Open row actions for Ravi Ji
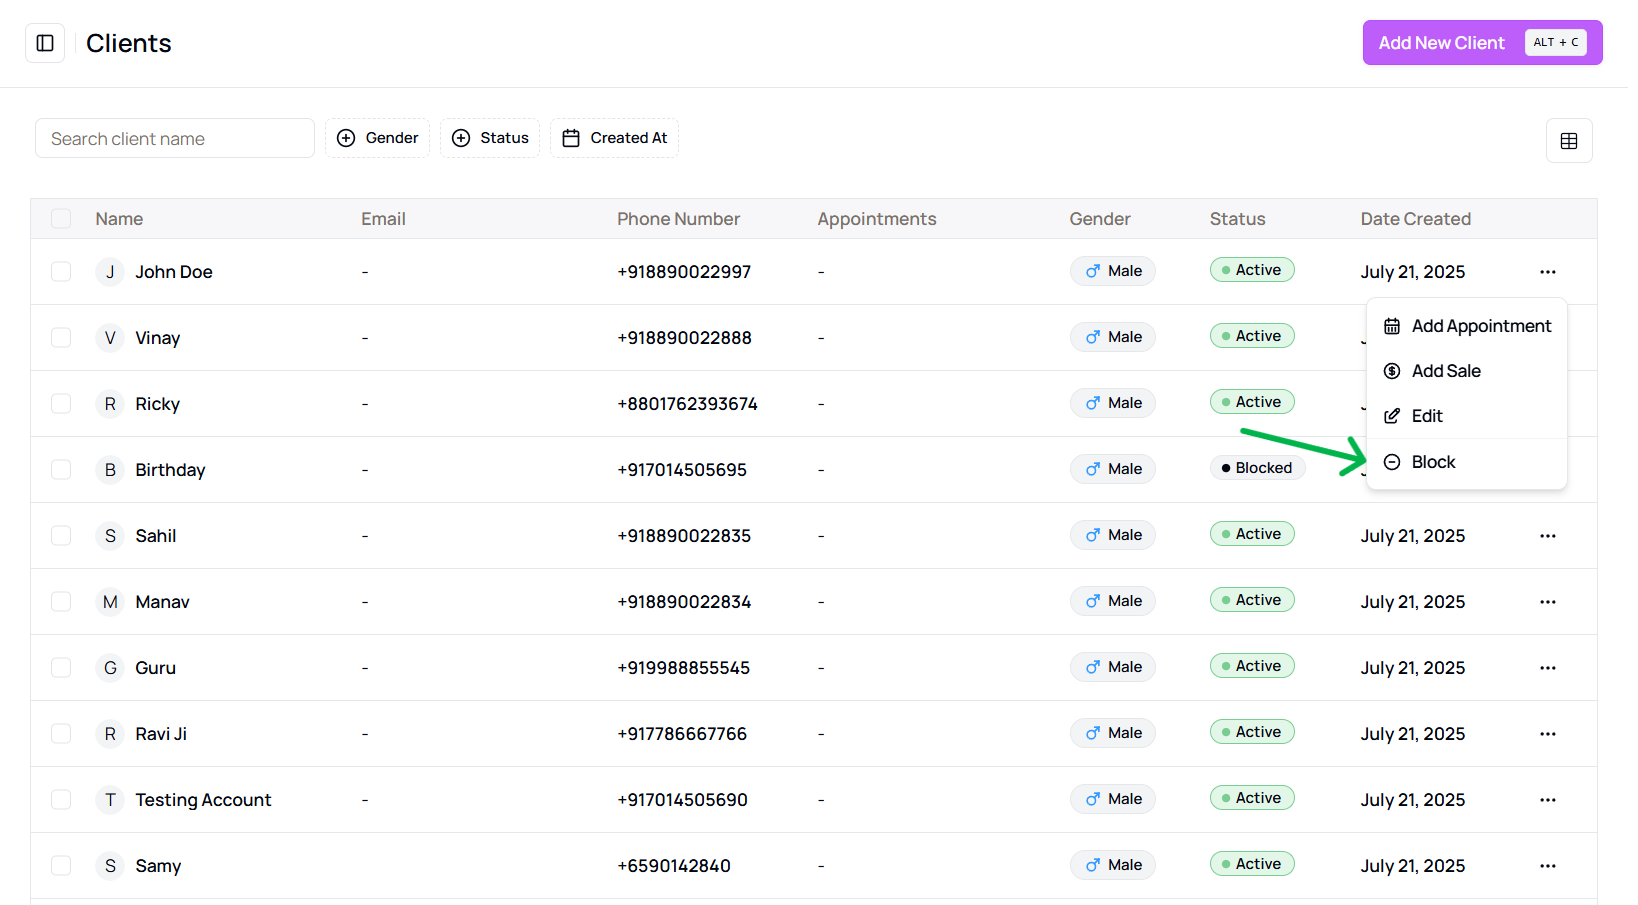The width and height of the screenshot is (1638, 905). click(x=1548, y=734)
